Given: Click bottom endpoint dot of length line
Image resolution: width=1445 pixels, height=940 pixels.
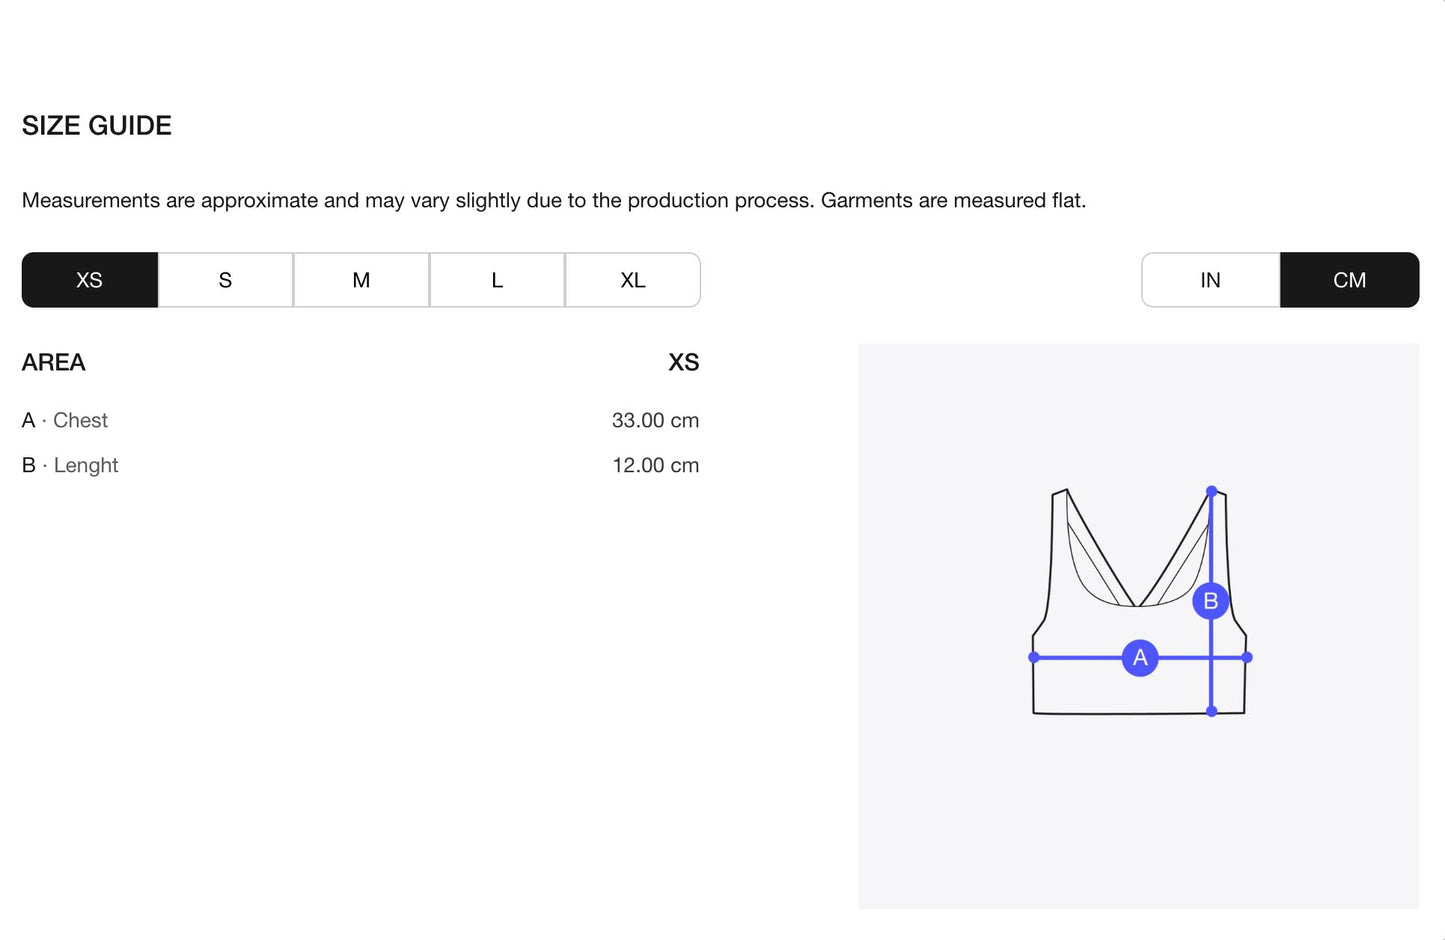Looking at the screenshot, I should pos(1212,711).
